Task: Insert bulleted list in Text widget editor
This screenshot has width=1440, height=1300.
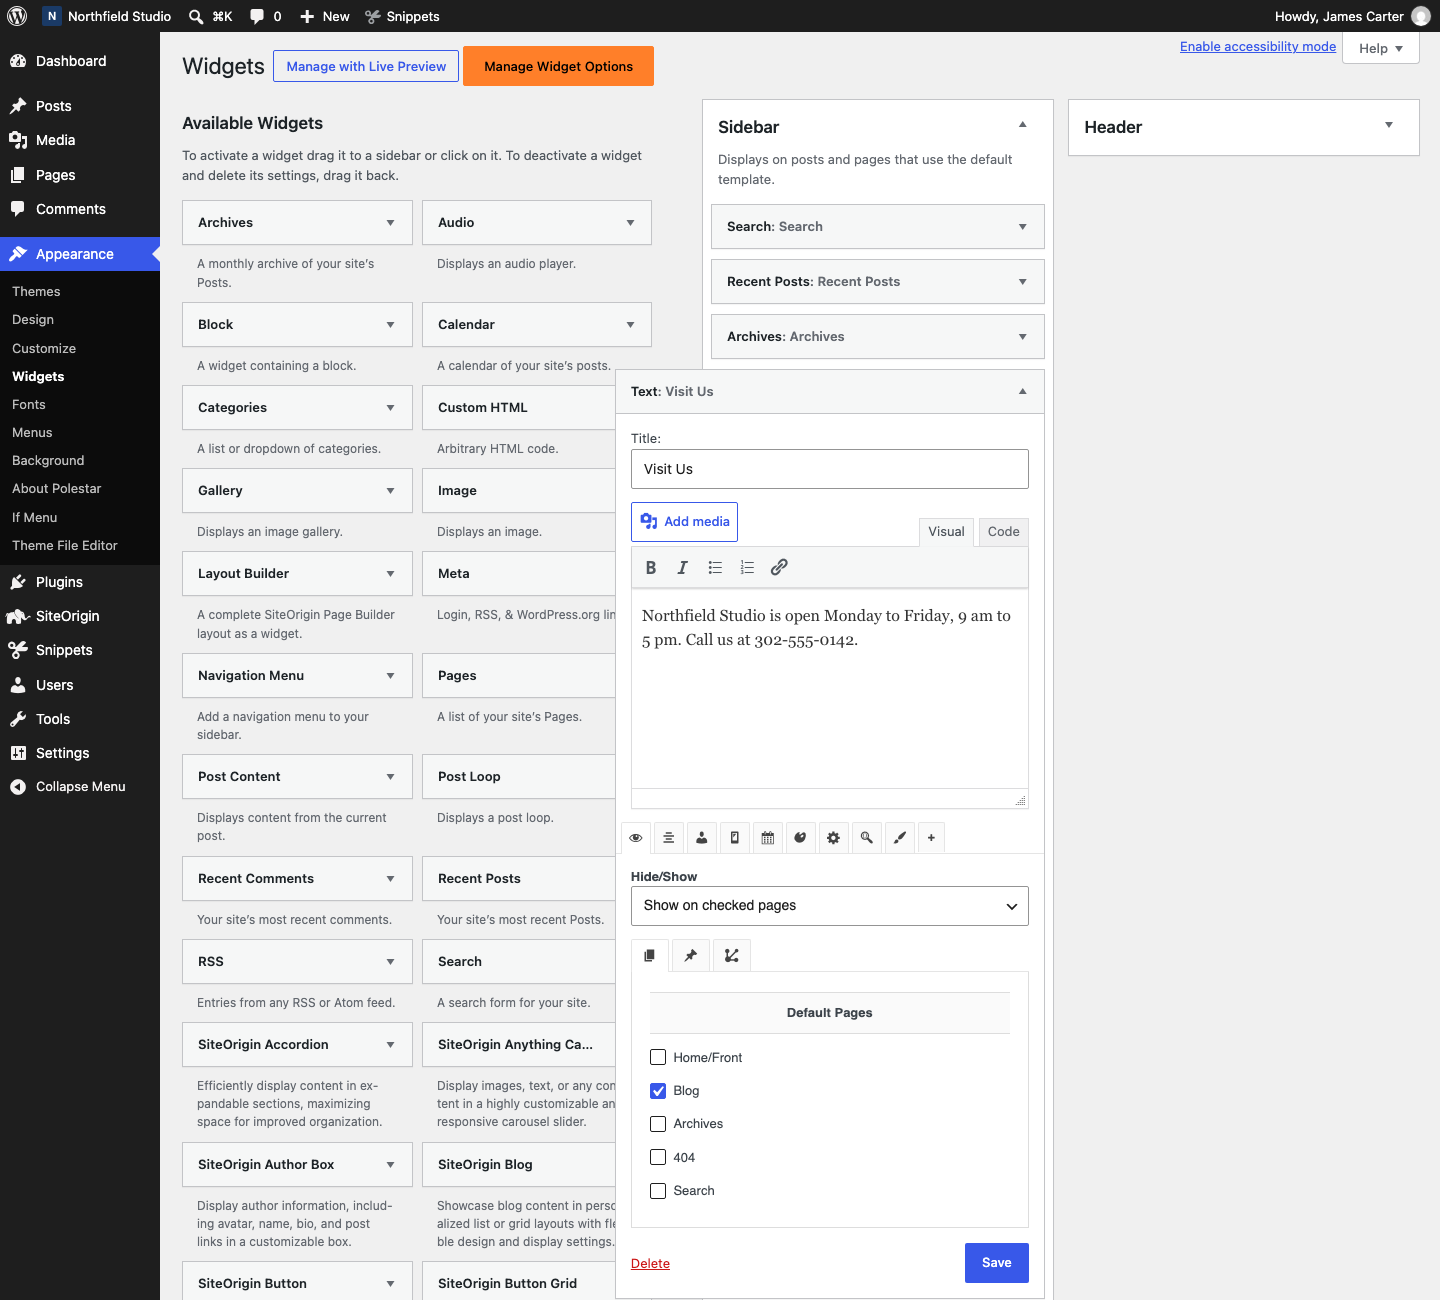Action: click(715, 568)
